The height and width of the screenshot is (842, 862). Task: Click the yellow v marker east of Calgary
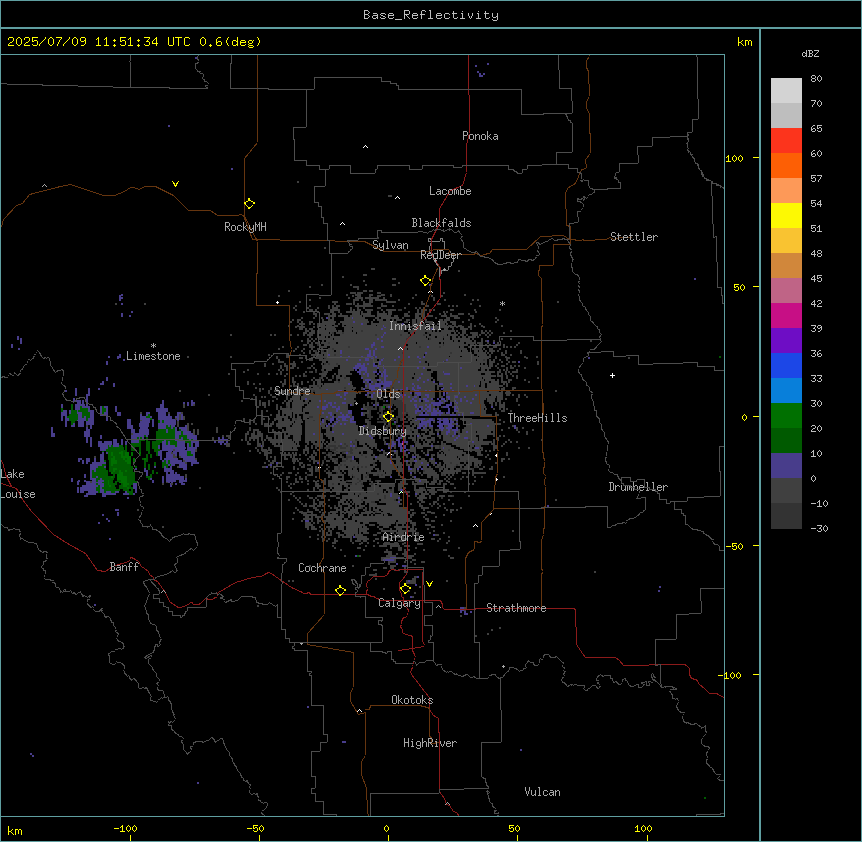point(429,584)
